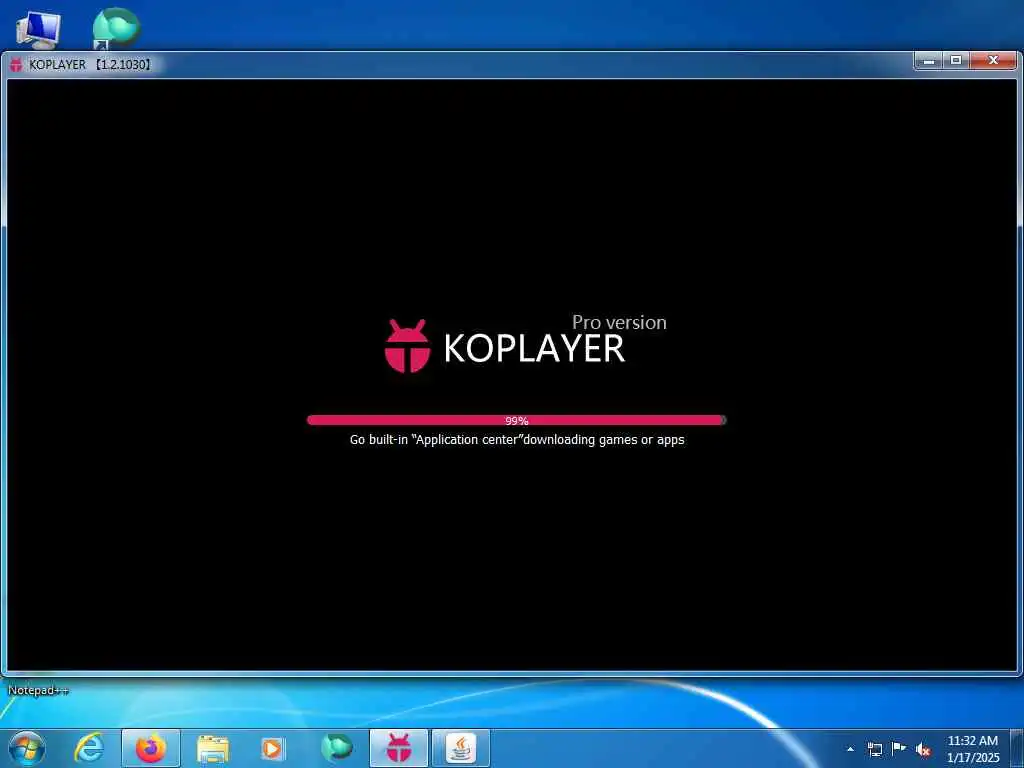1024x768 pixels.
Task: Click the KOPLAYER 1.2.1030 window title
Action: (90, 65)
